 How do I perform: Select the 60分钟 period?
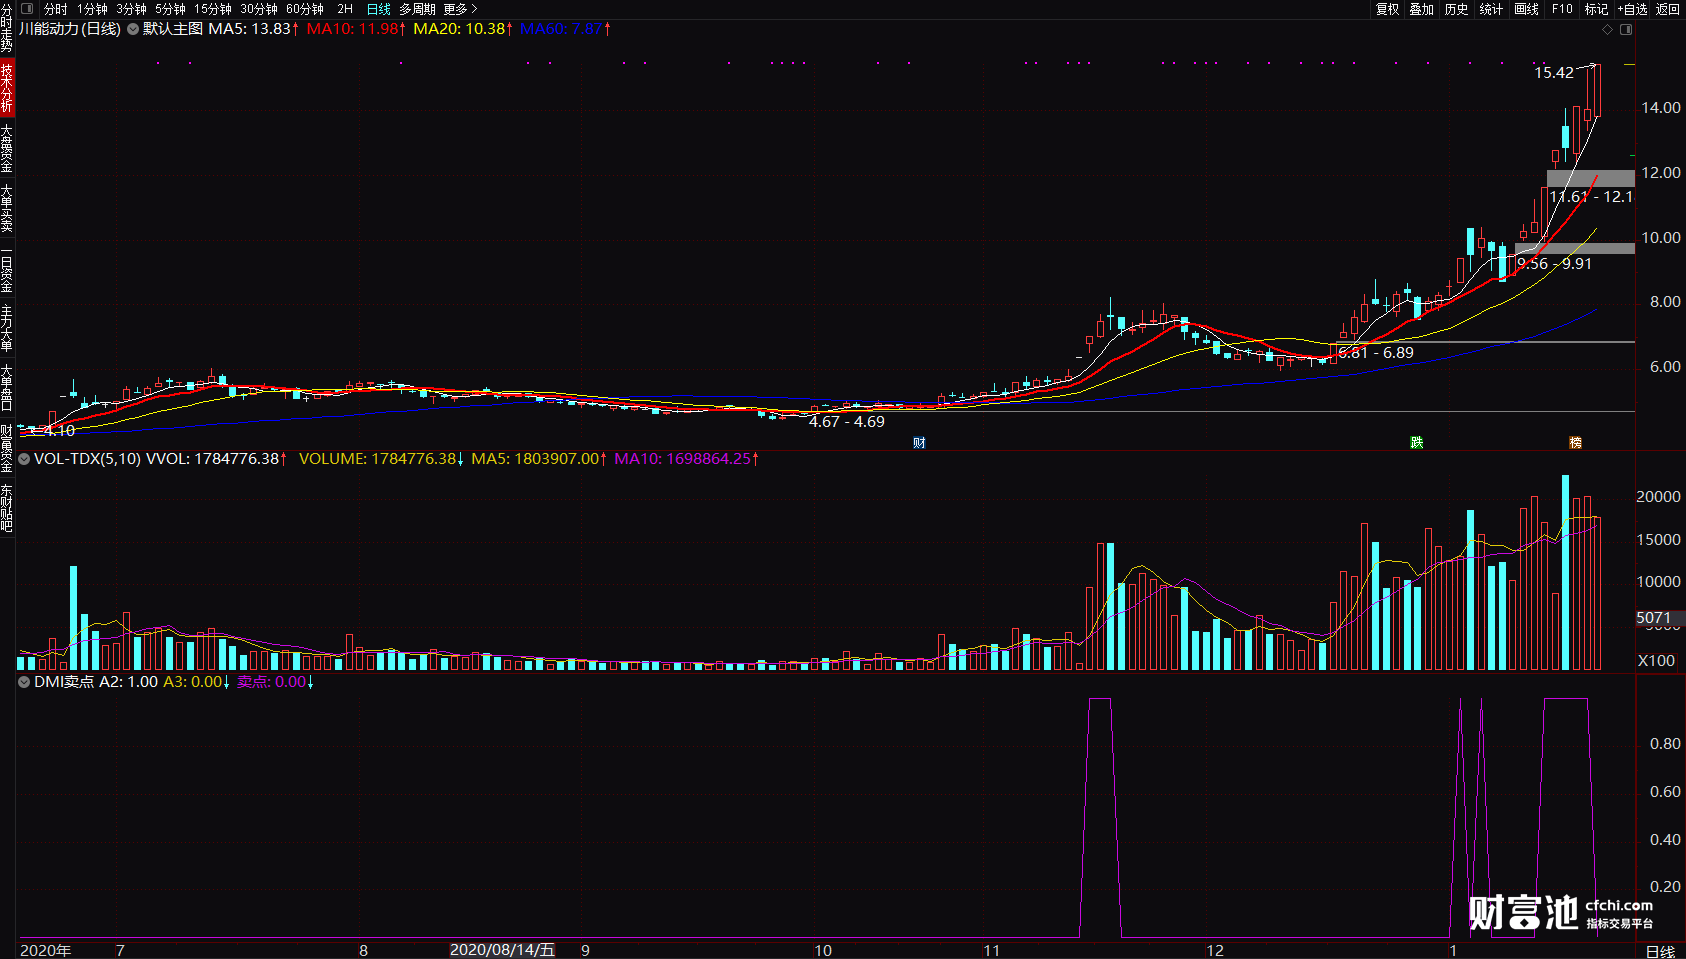pyautogui.click(x=305, y=9)
